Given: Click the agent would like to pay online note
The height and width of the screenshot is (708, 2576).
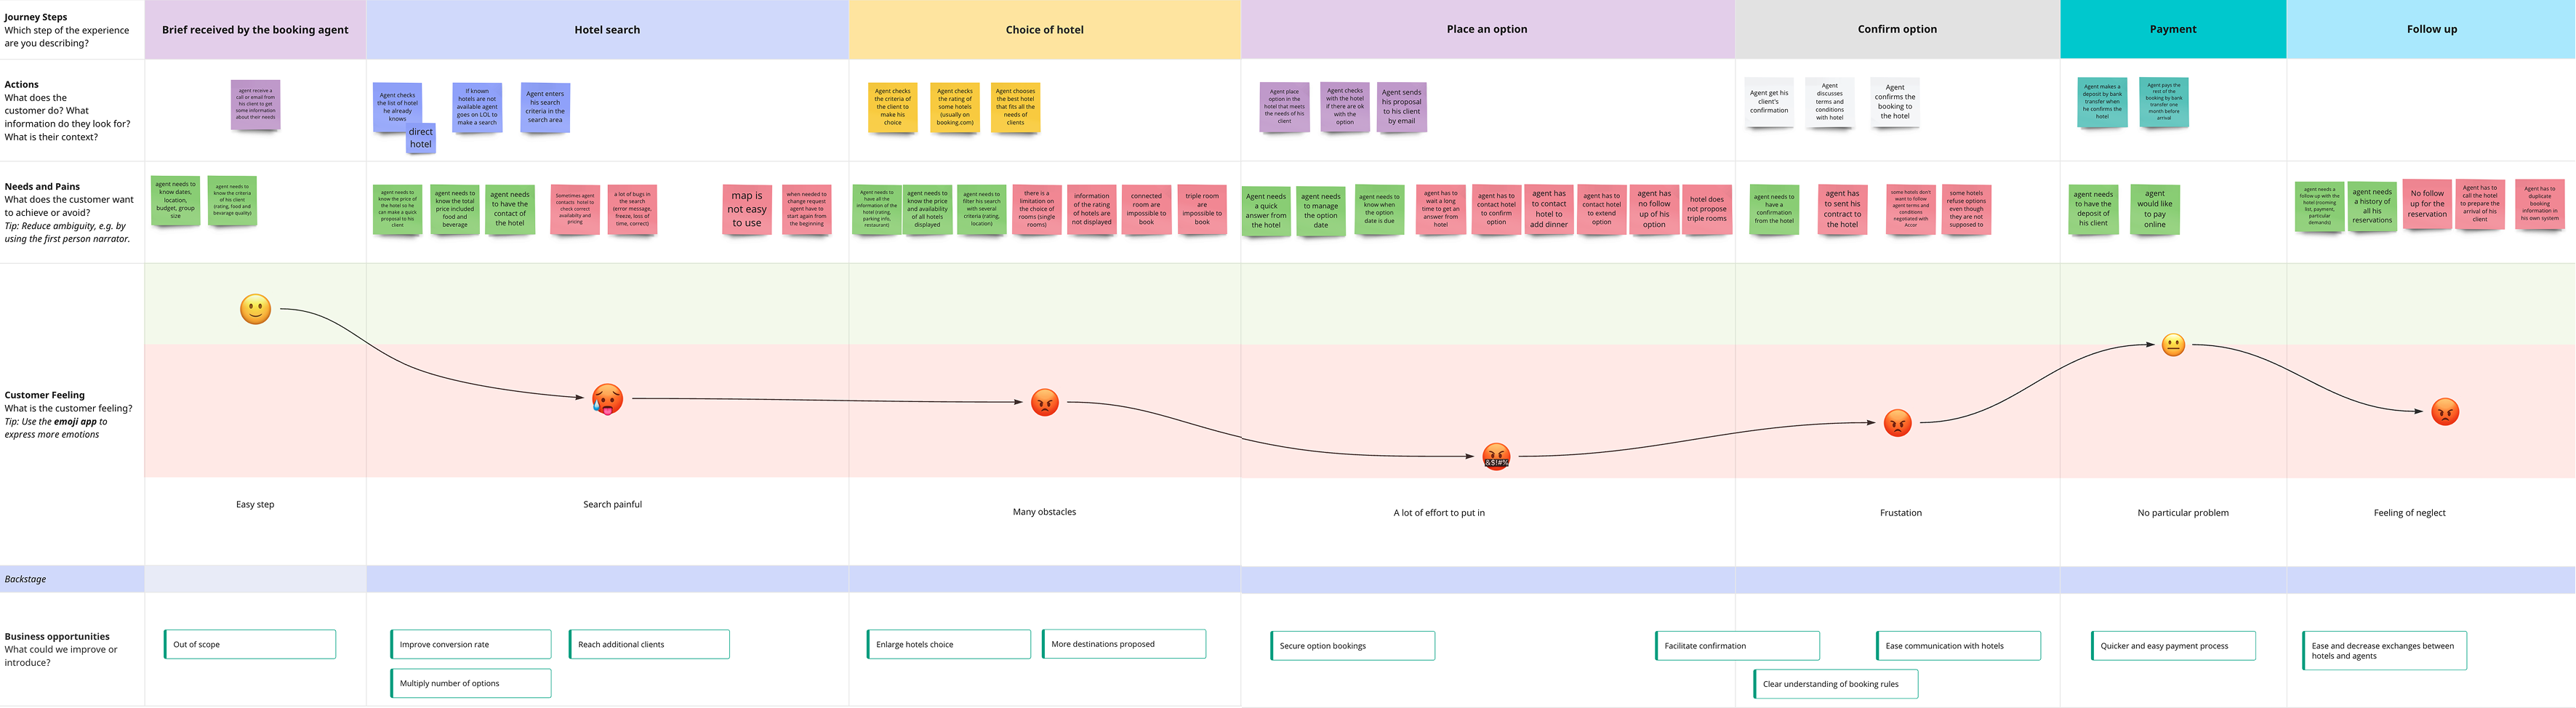Looking at the screenshot, I should [2154, 210].
